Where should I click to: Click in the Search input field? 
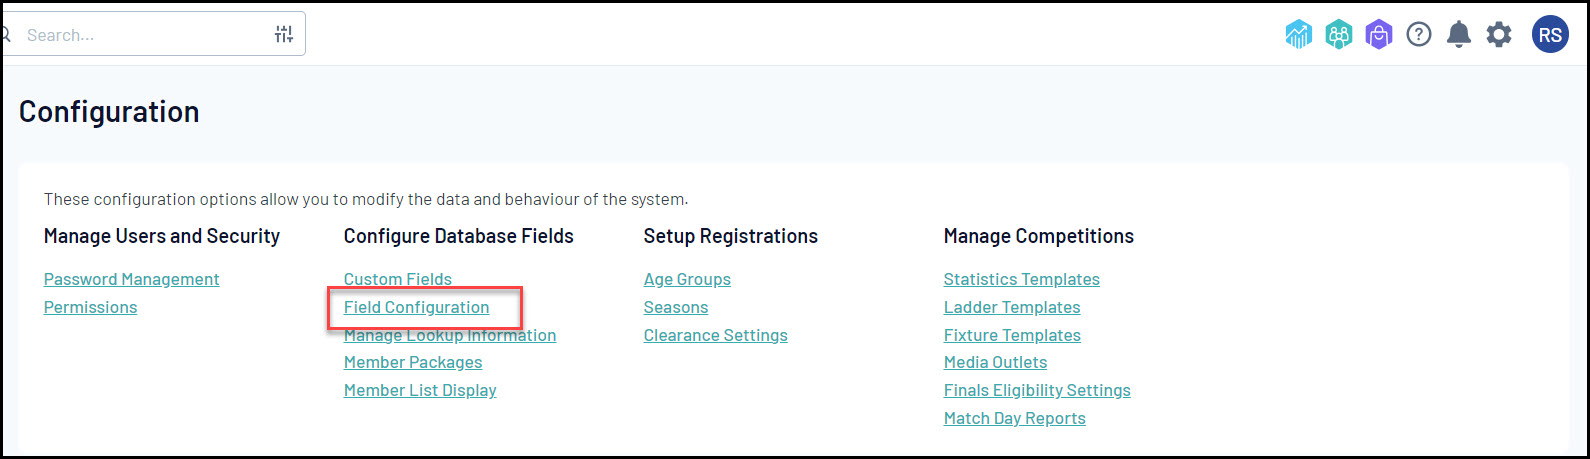click(x=140, y=35)
